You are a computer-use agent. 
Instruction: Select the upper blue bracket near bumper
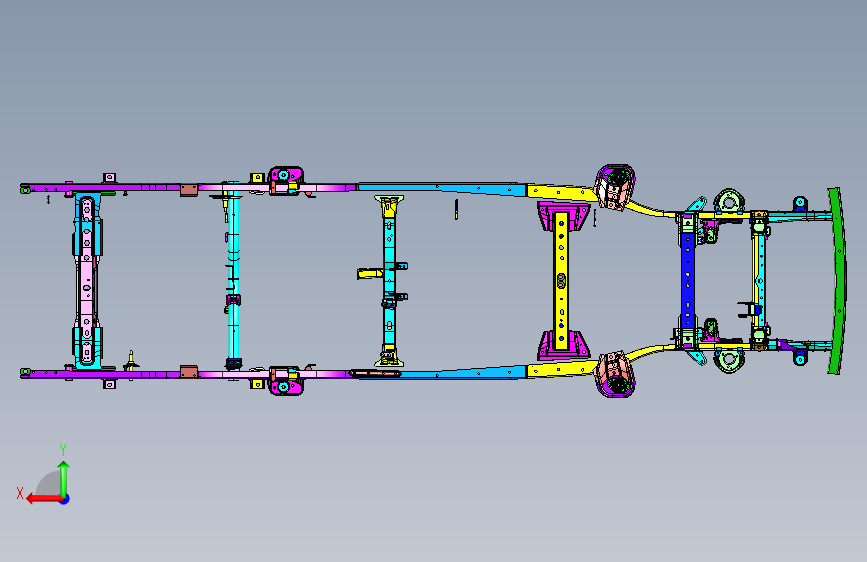coord(800,204)
